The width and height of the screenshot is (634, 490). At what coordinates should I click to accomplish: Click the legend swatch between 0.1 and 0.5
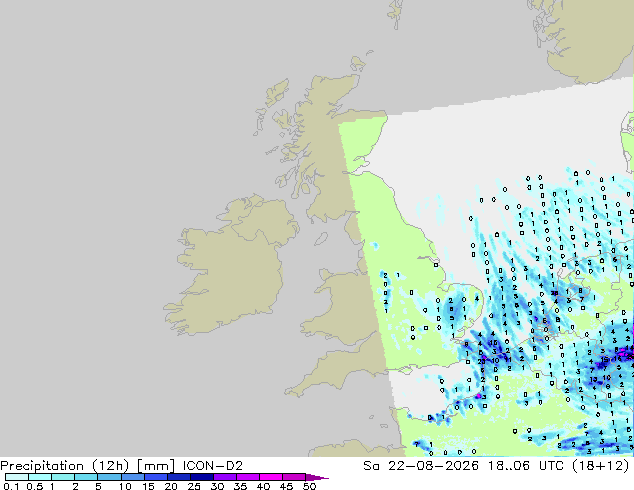click(17, 477)
